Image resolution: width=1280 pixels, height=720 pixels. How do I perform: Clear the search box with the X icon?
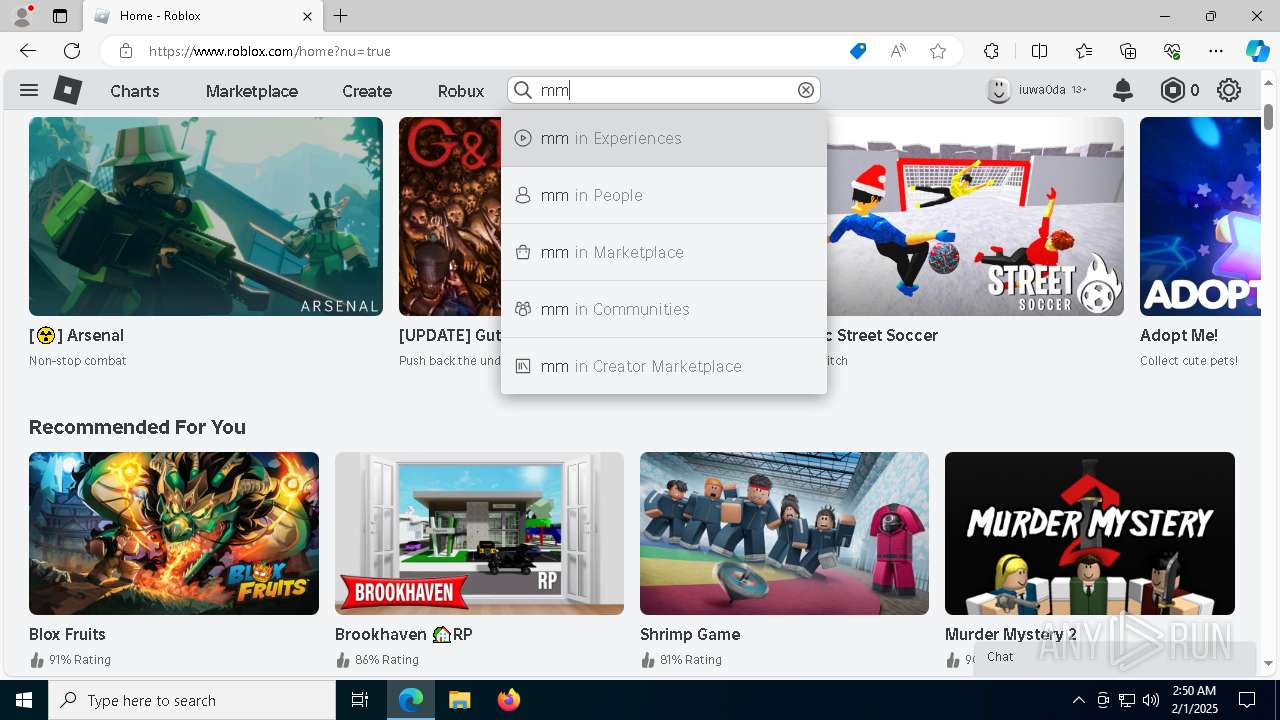[x=806, y=90]
